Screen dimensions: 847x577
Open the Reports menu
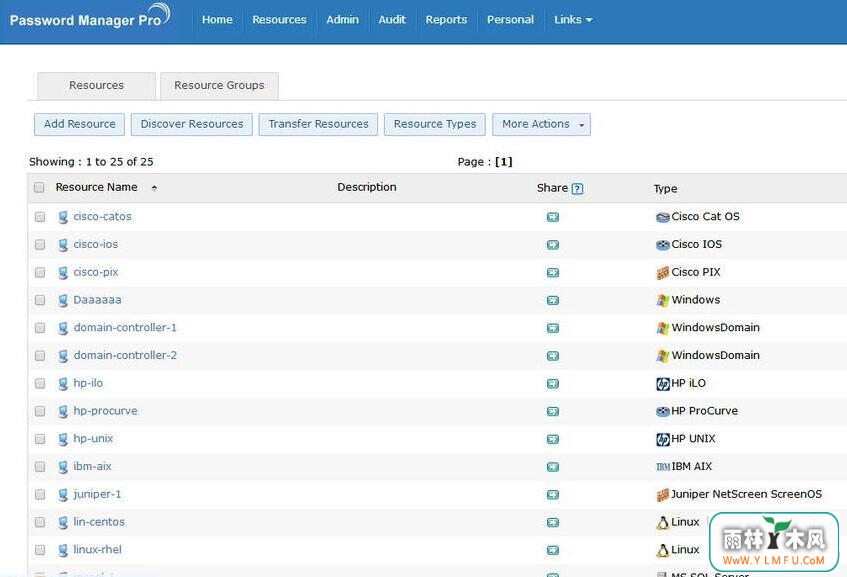pos(446,19)
